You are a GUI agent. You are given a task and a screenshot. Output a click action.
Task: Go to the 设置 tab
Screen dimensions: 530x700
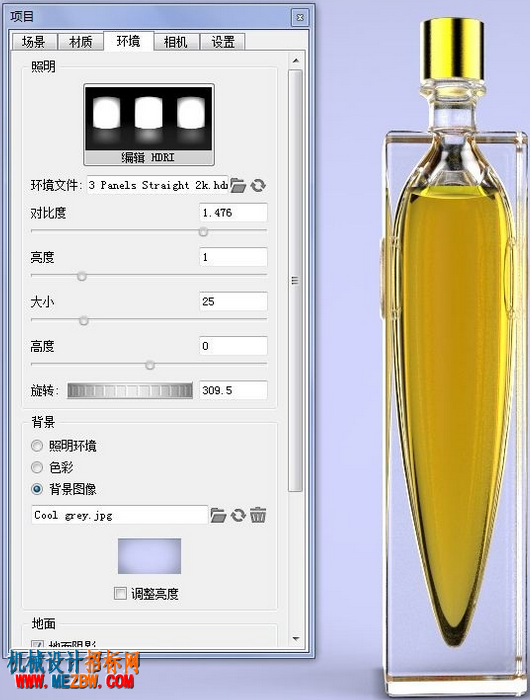[223, 42]
